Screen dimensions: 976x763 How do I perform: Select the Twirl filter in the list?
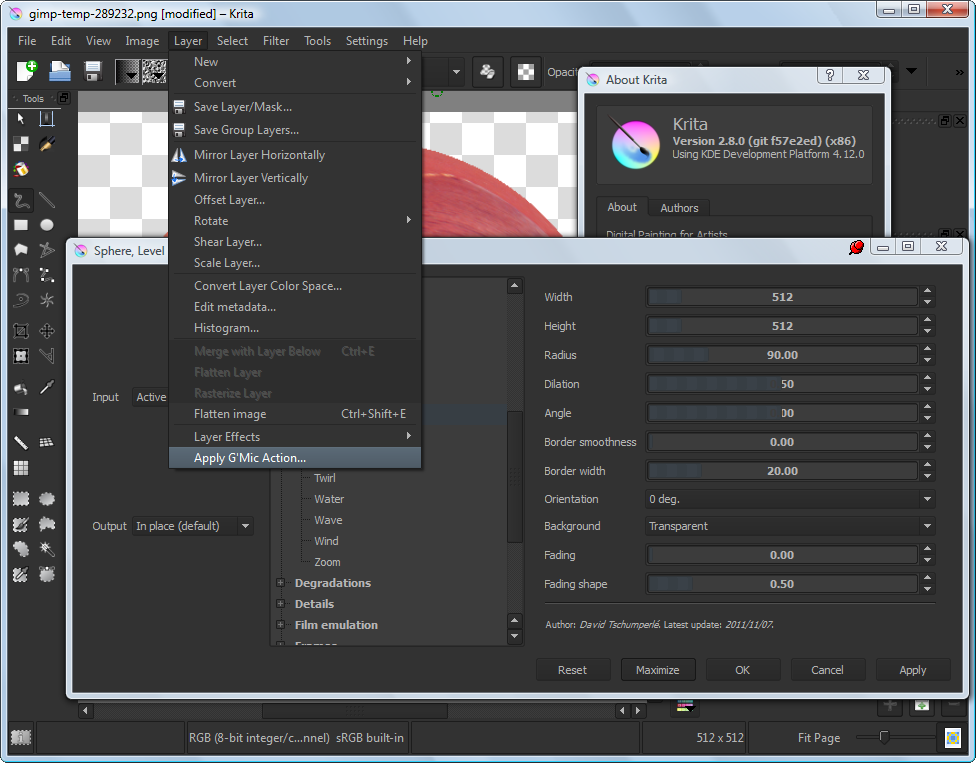pyautogui.click(x=325, y=478)
